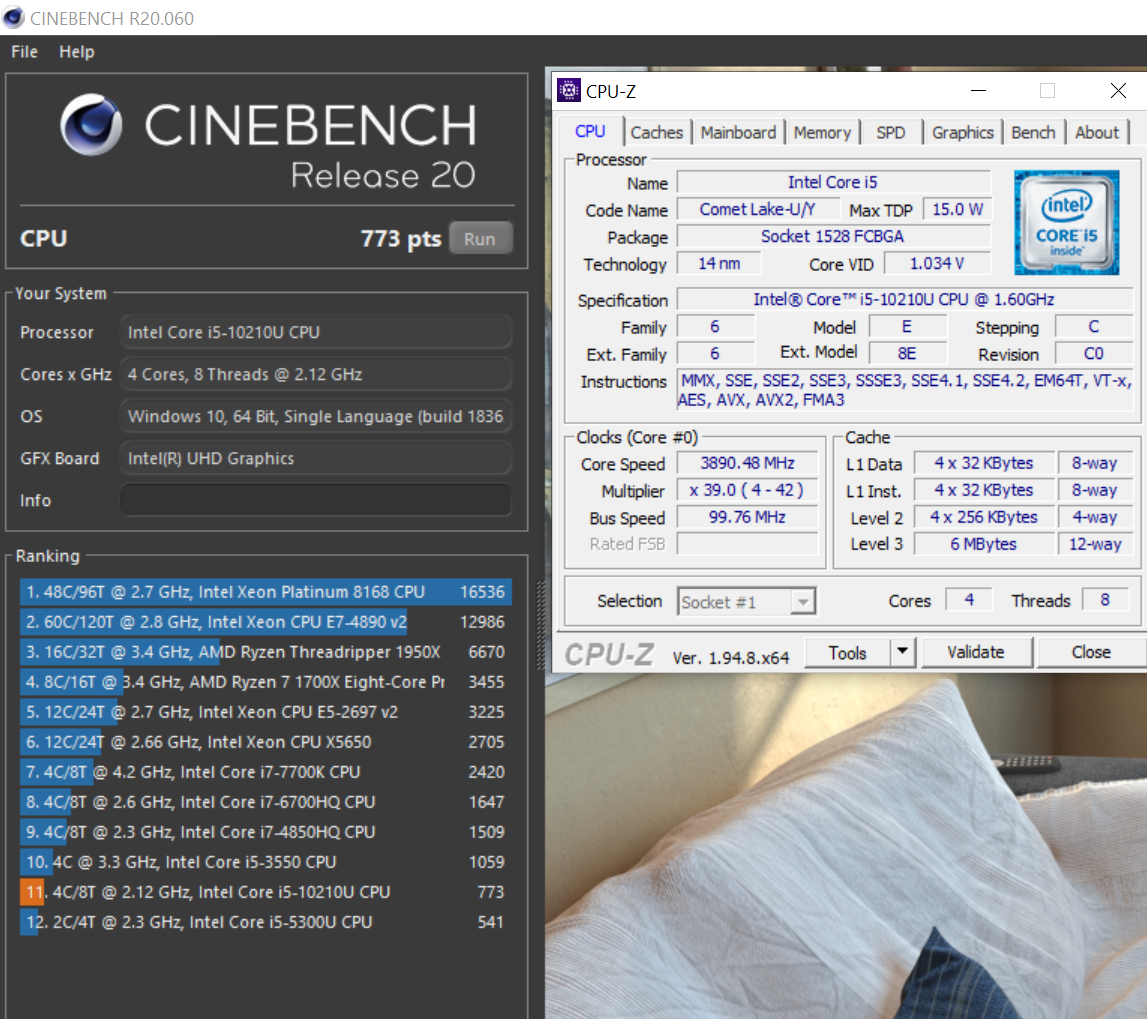1147x1019 pixels.
Task: Select the Core i7-6700HQ ranking row
Action: pos(265,802)
